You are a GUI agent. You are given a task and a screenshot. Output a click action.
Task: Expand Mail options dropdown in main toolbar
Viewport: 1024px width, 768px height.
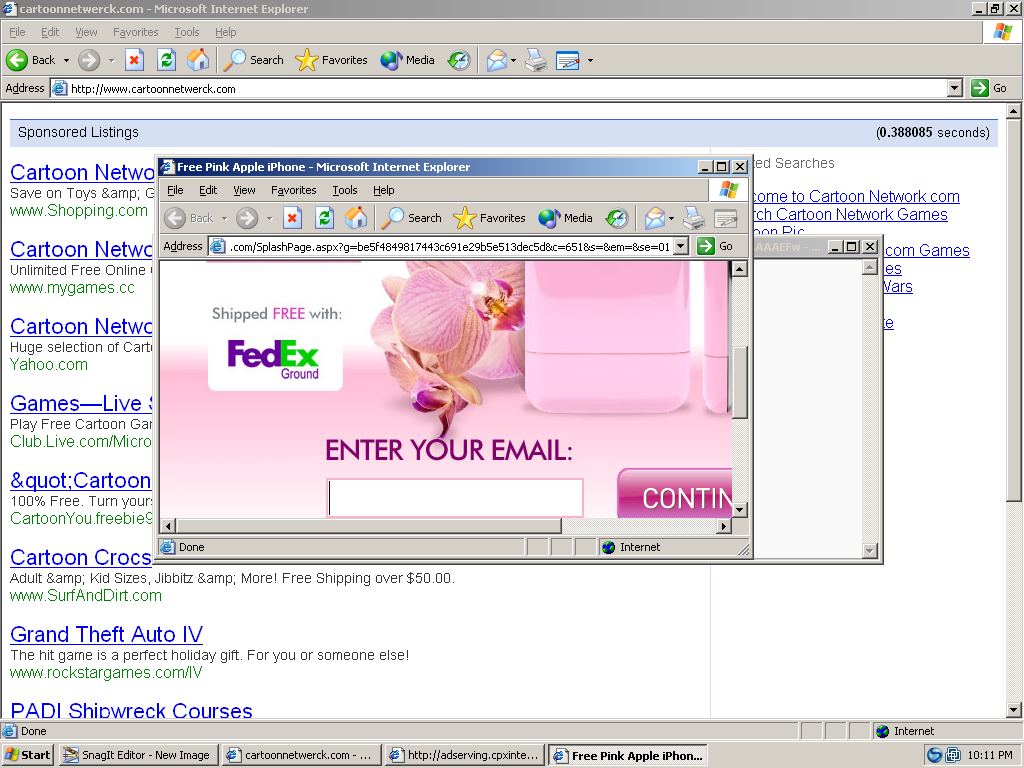pos(513,60)
